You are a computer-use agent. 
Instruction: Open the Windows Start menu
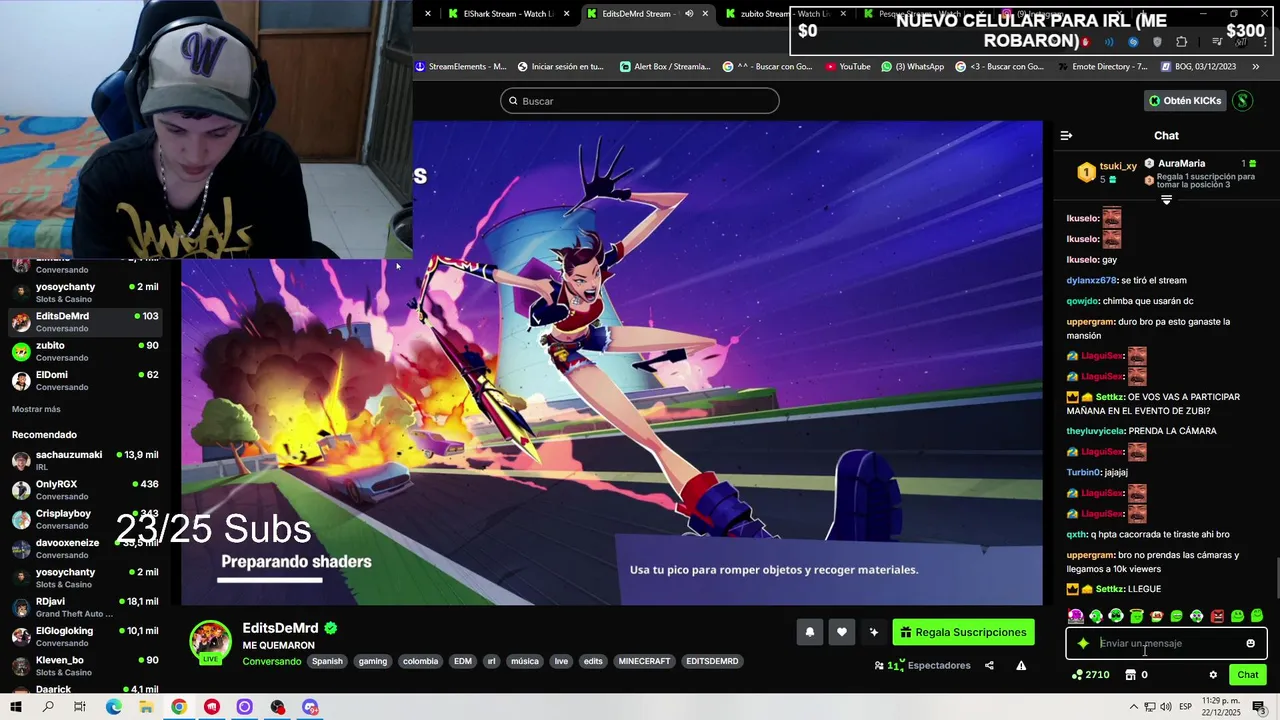[16, 707]
